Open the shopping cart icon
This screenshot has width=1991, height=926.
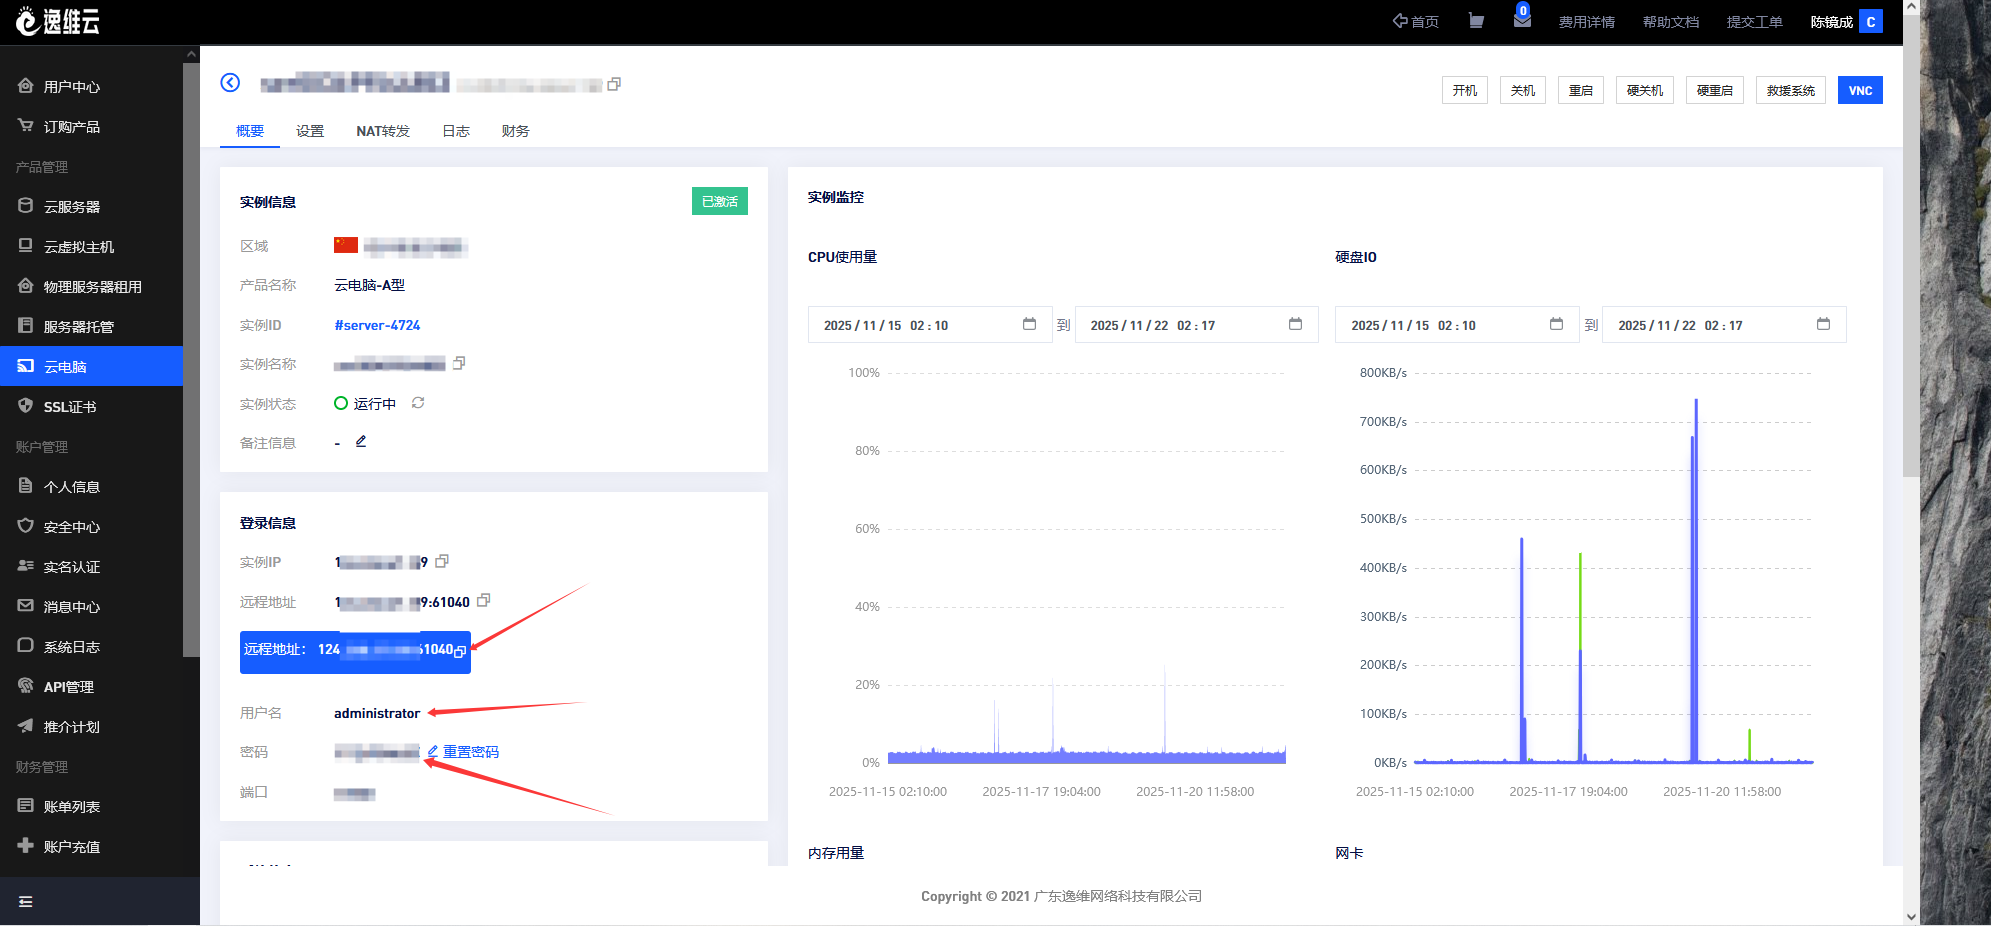[1476, 21]
